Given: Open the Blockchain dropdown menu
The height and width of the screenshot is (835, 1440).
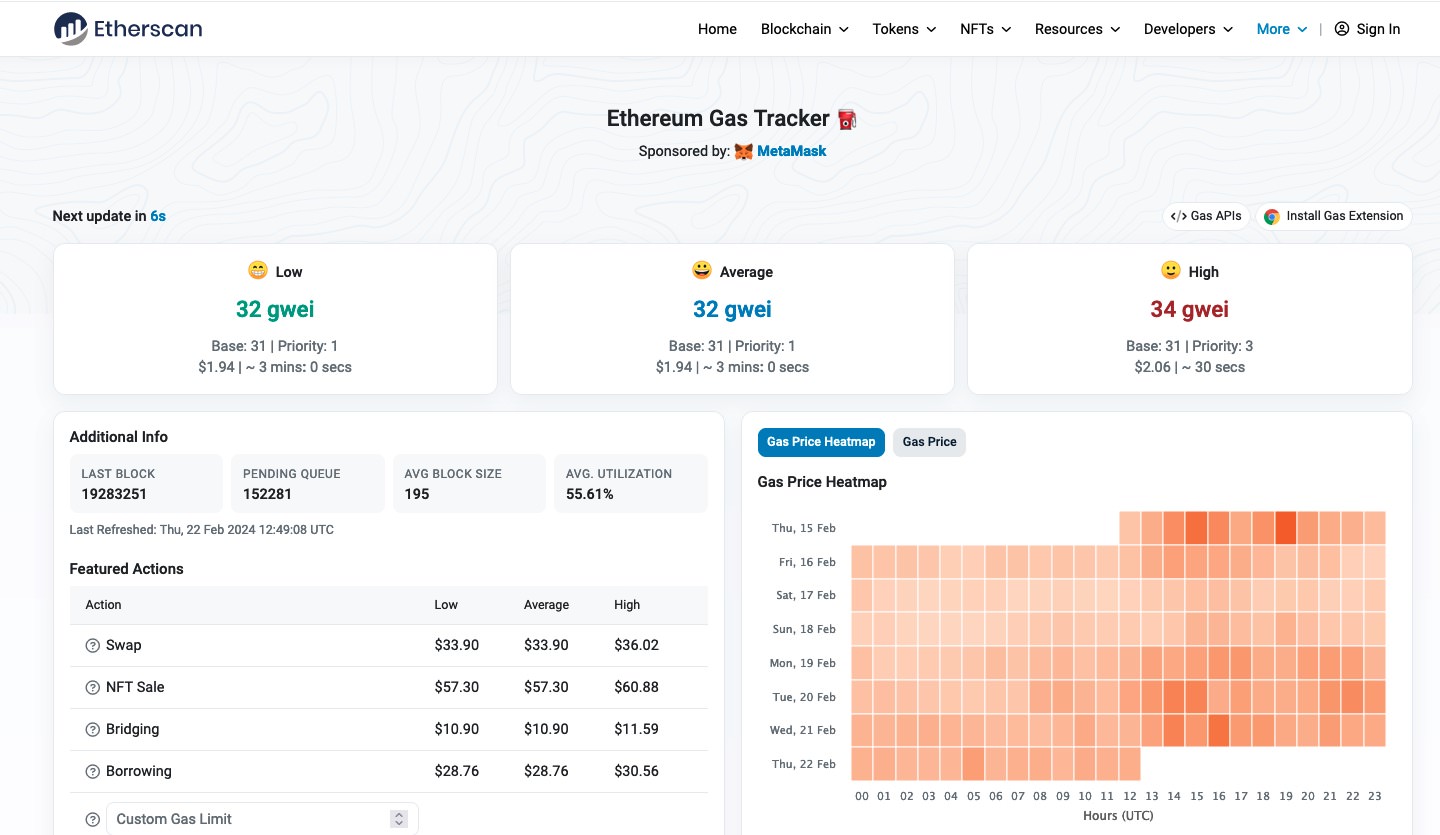Looking at the screenshot, I should point(804,29).
